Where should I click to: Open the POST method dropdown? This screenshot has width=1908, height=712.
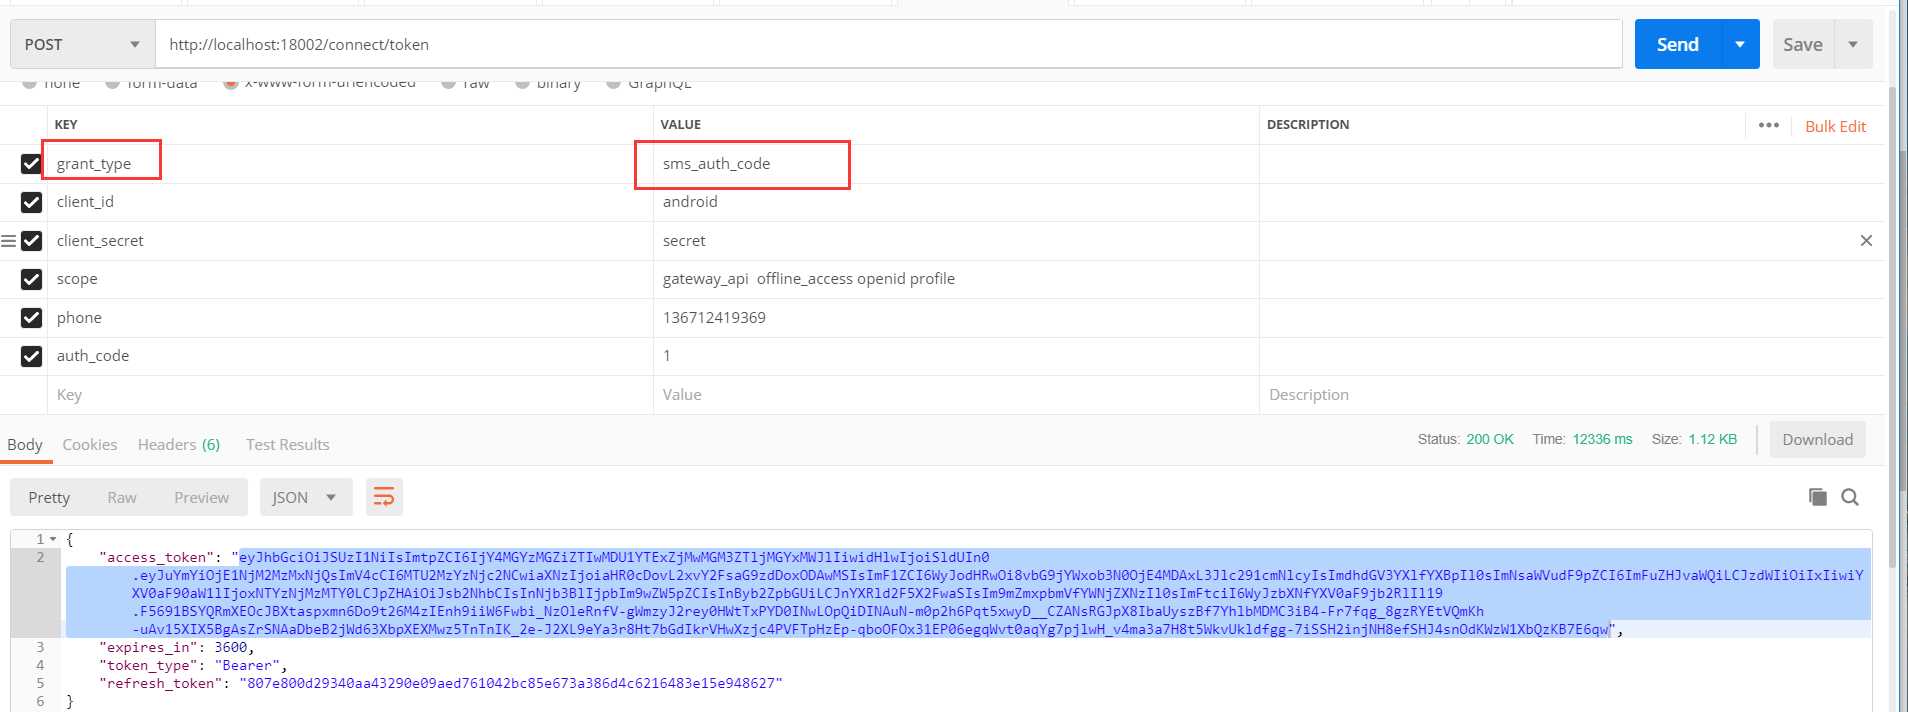[83, 44]
